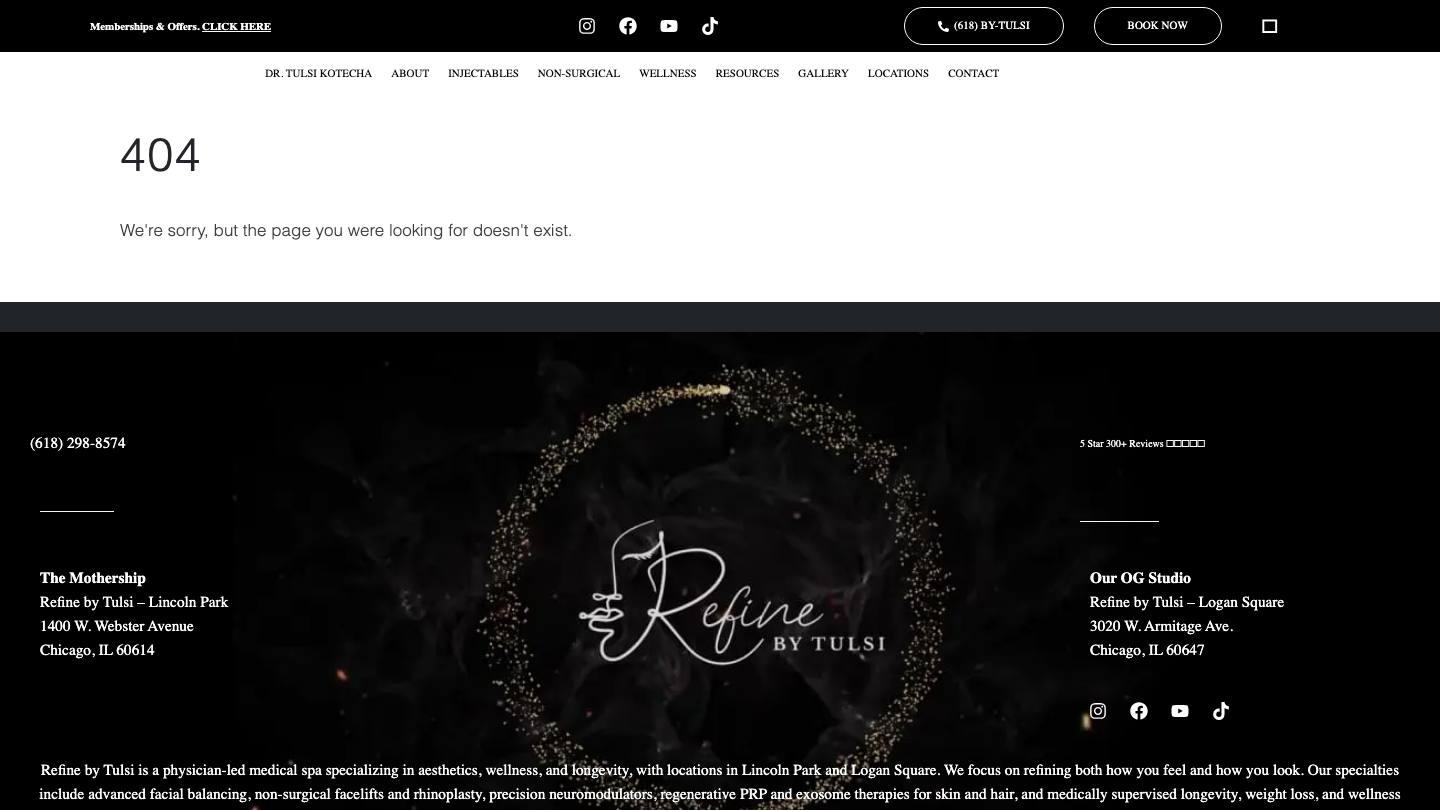Screen dimensions: 1440x810
Task: Click The Mothership heading
Action: click(93, 578)
